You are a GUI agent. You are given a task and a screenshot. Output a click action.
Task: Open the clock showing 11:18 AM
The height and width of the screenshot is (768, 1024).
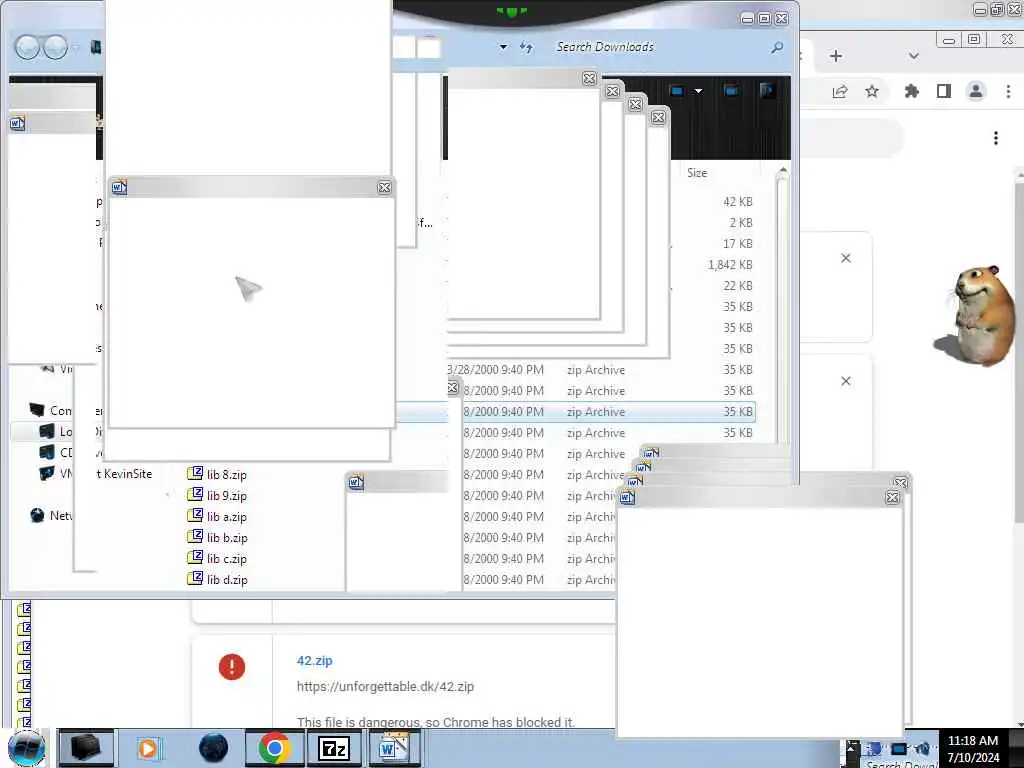click(x=973, y=748)
